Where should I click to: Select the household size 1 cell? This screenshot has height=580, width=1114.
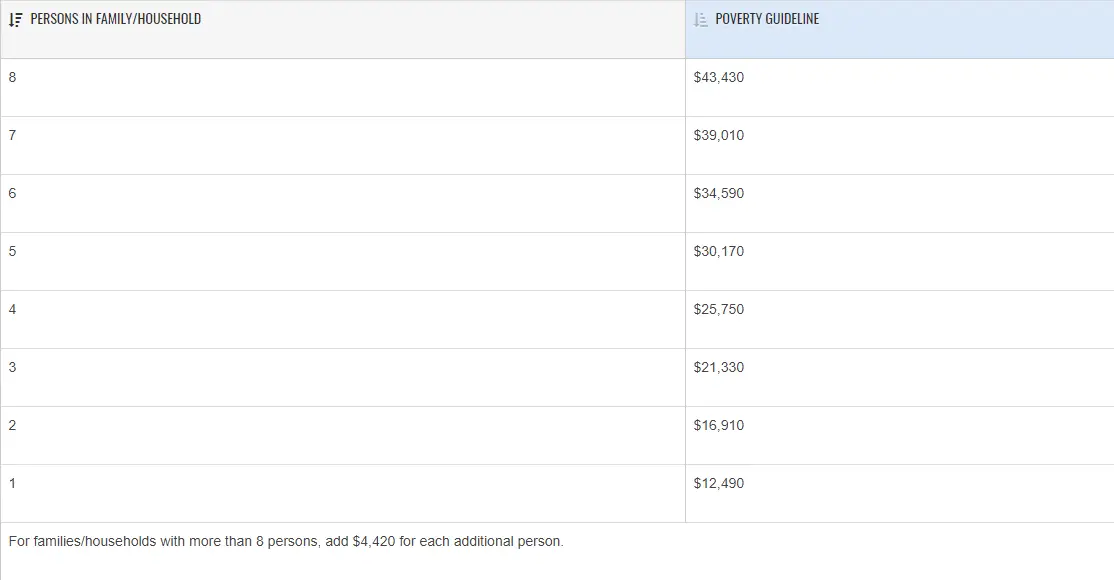tap(12, 484)
